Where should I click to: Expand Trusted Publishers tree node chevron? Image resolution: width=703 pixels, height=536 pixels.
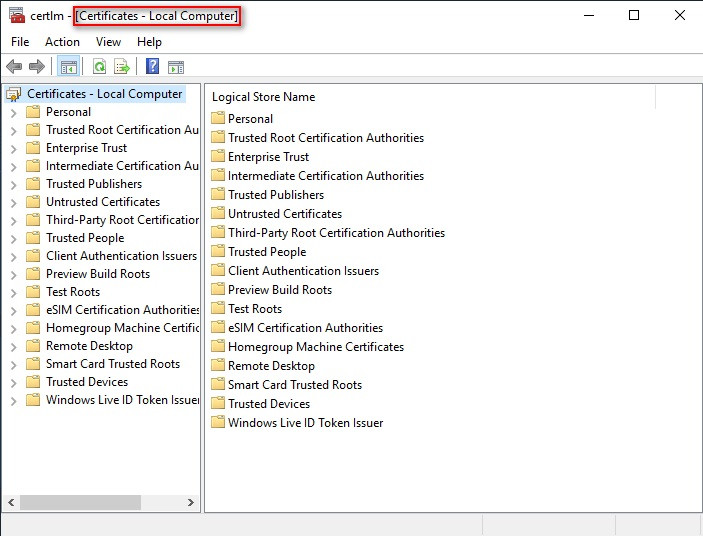click(13, 184)
